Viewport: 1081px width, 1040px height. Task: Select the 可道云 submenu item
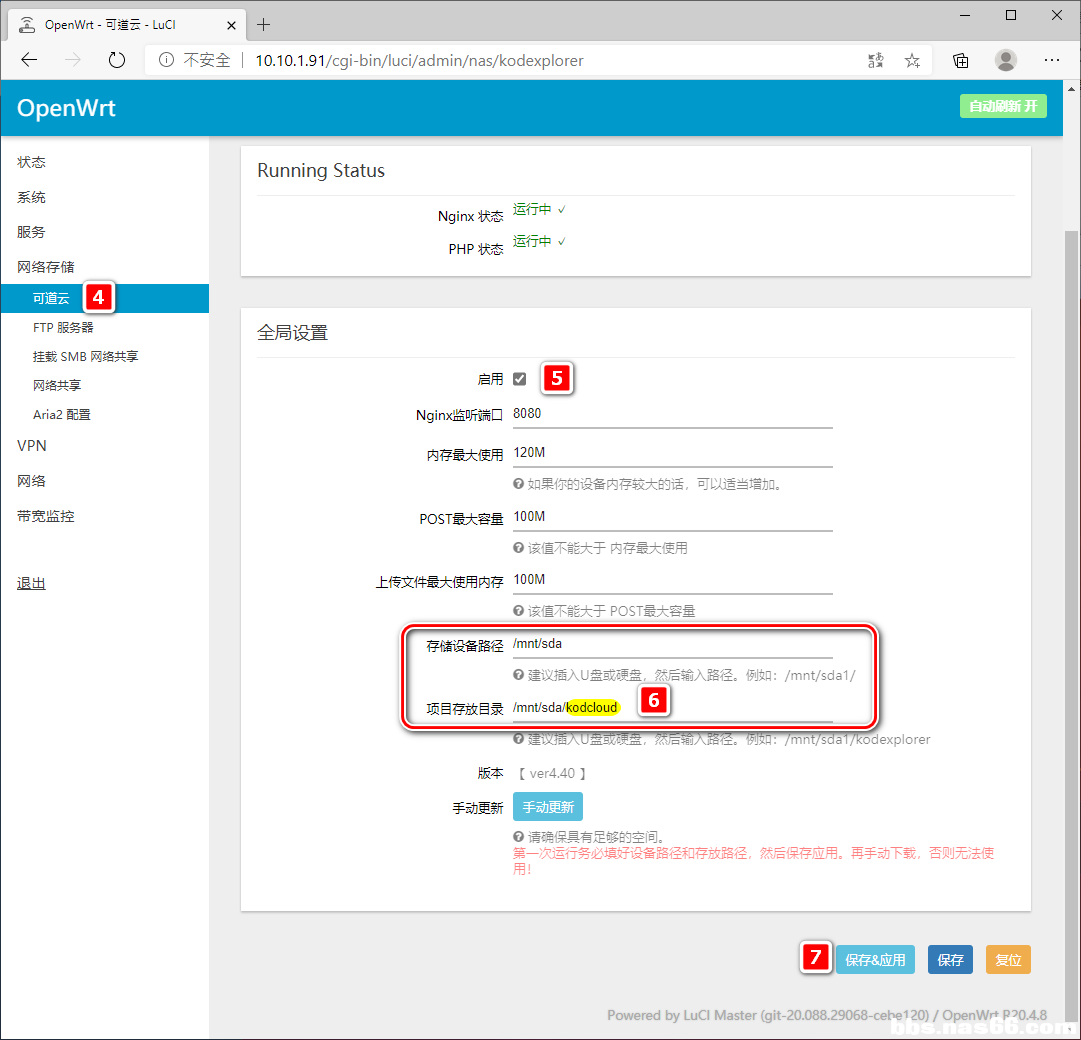point(105,298)
